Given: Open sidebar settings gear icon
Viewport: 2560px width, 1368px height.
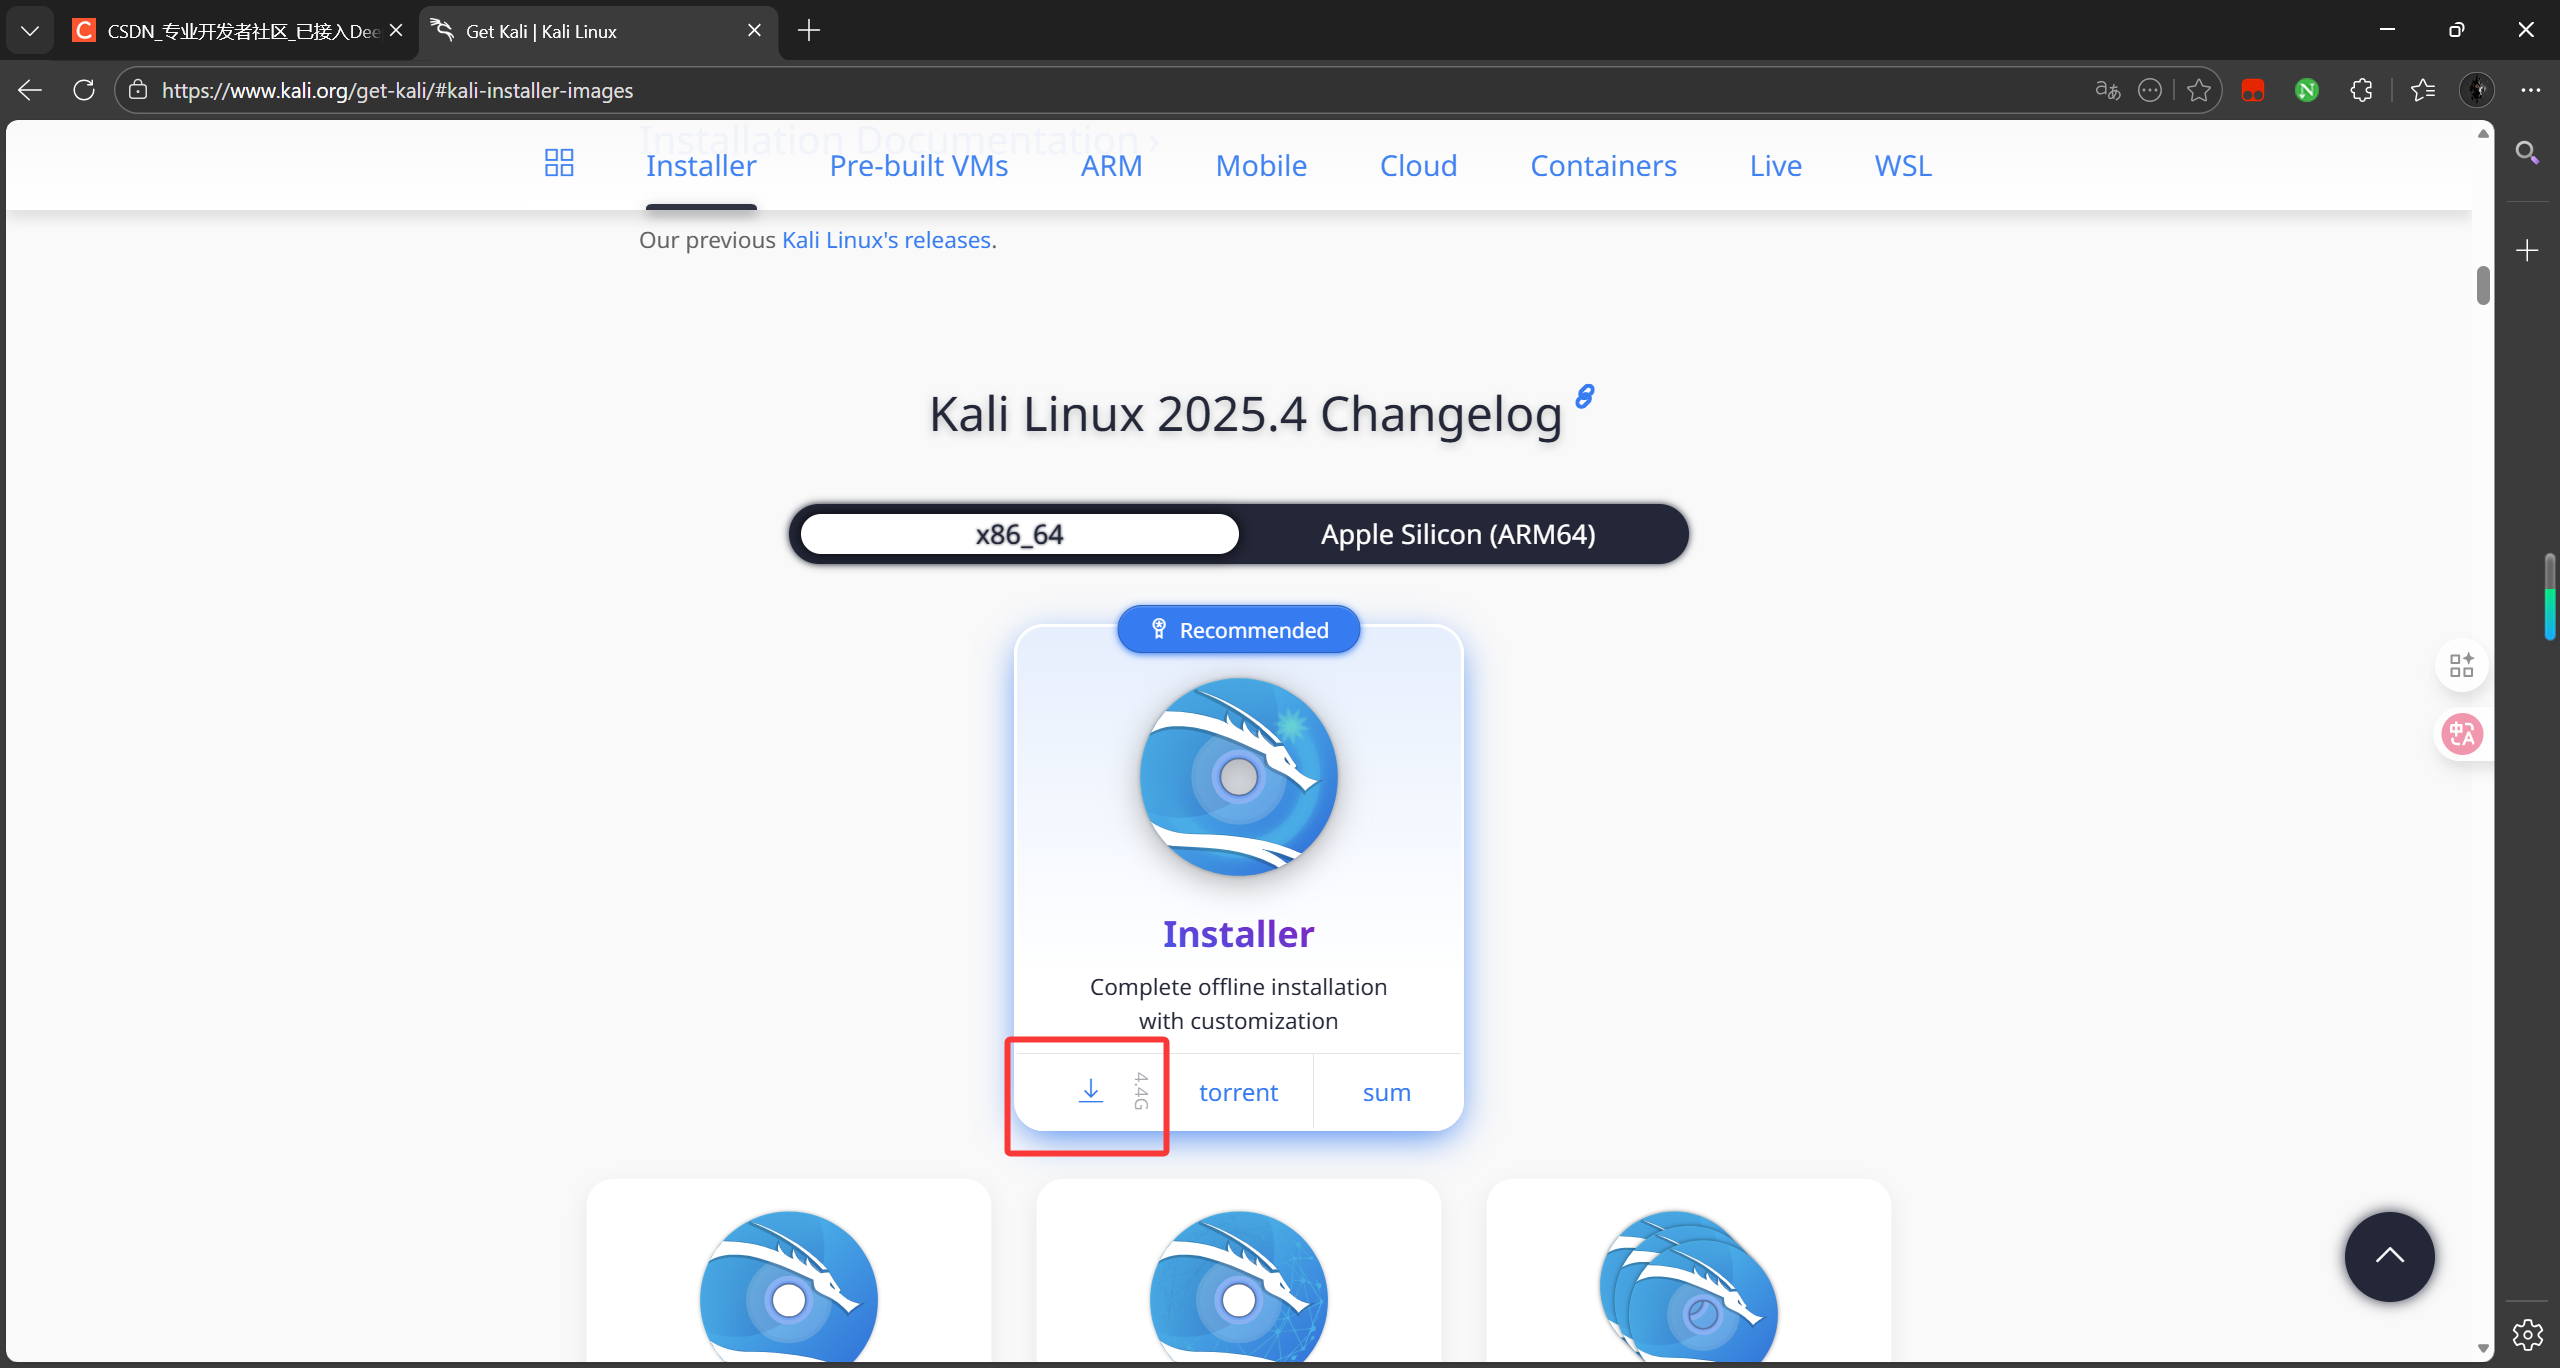Looking at the screenshot, I should coord(2527,1334).
